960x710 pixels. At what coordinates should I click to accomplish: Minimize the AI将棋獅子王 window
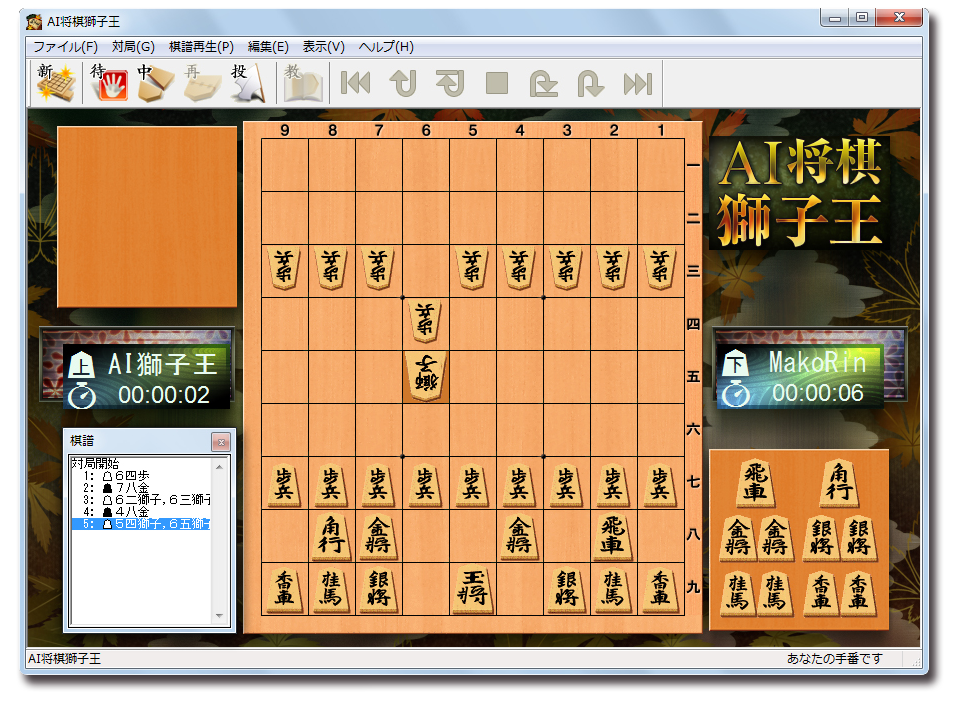(x=834, y=18)
